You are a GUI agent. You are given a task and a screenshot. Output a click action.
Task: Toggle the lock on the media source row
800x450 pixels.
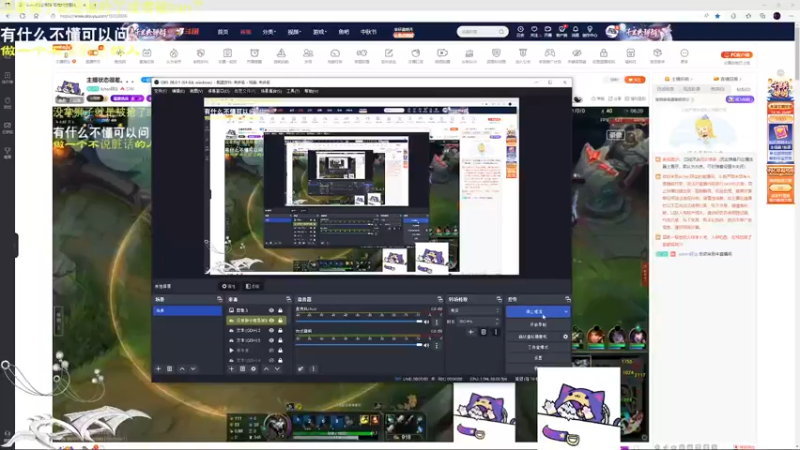click(280, 351)
